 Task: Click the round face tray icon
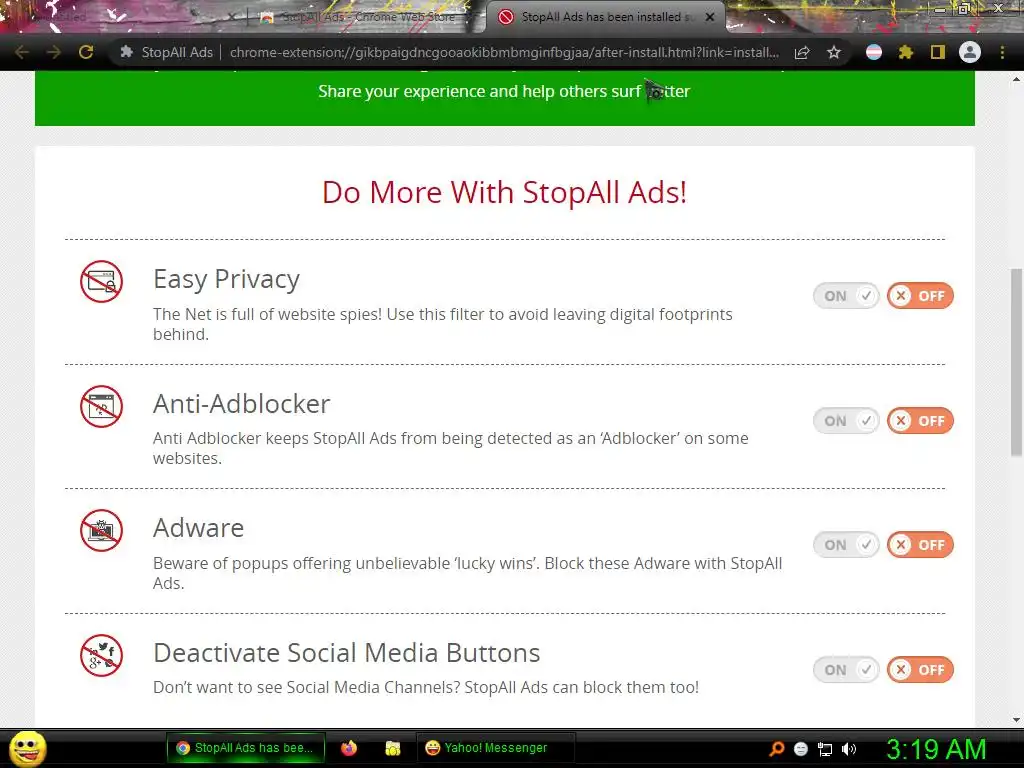point(801,749)
